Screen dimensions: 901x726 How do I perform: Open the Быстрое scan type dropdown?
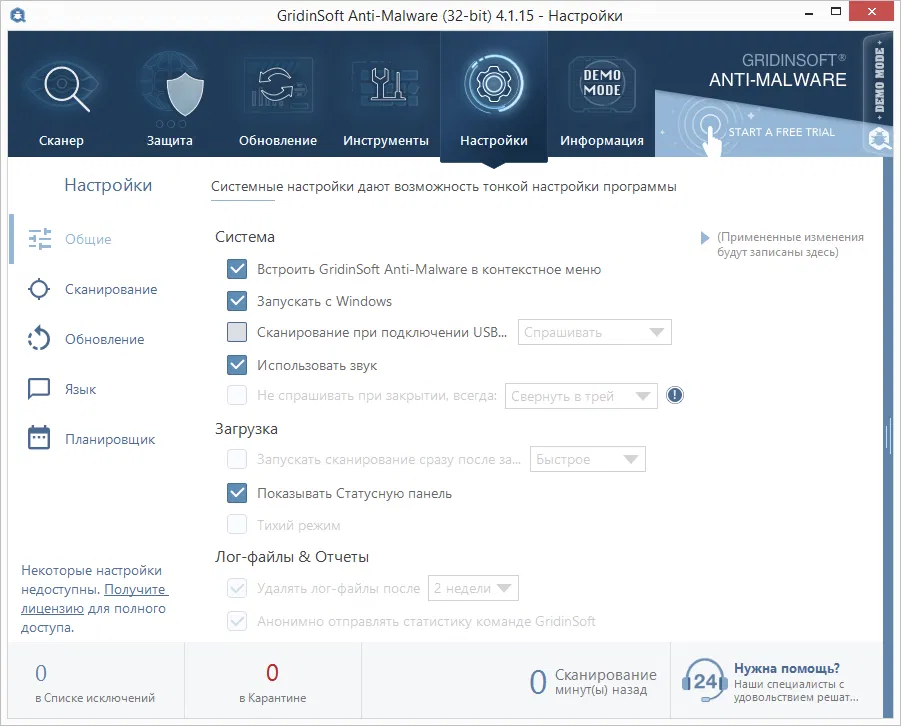point(588,459)
